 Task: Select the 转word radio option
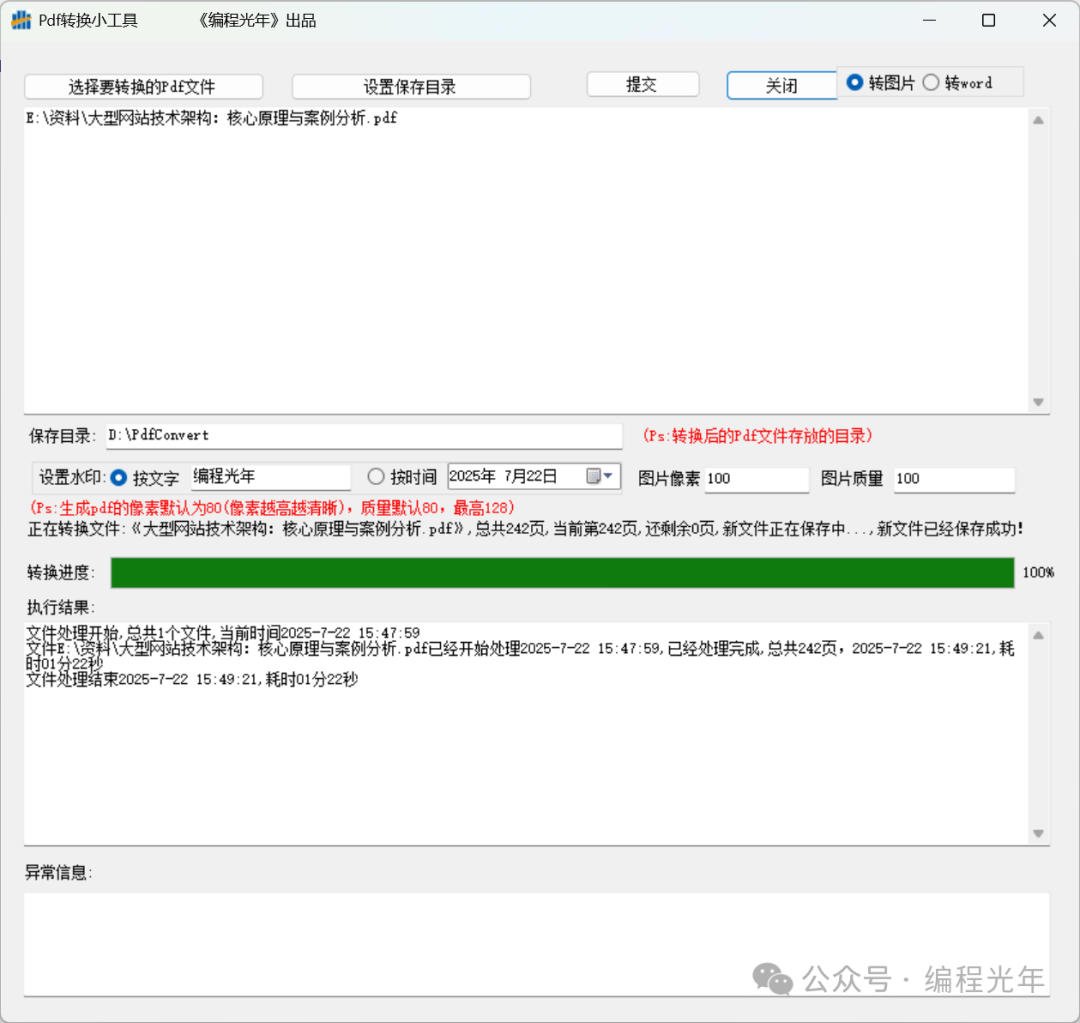[931, 83]
